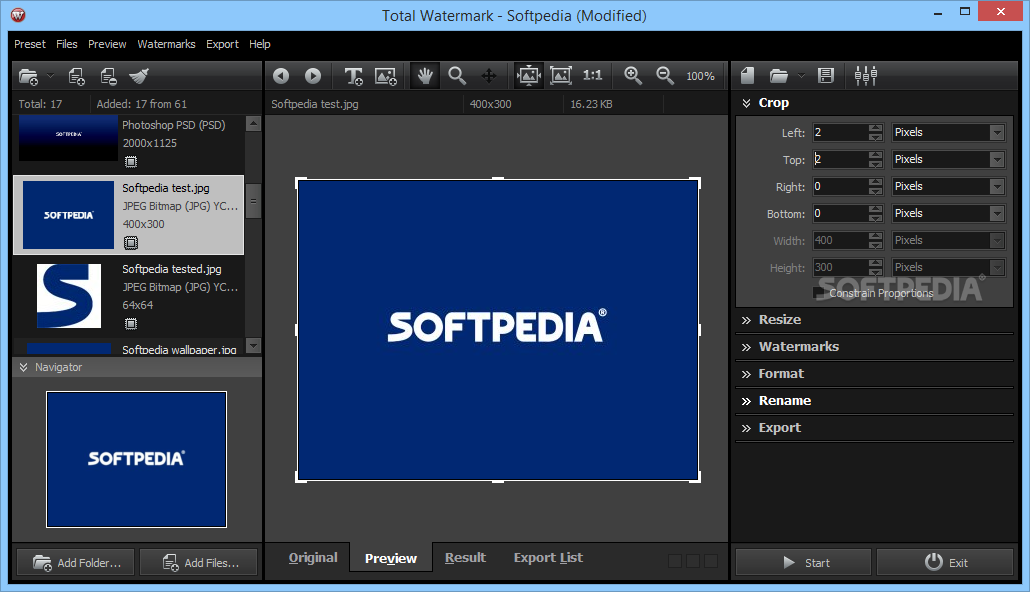The height and width of the screenshot is (592, 1030).
Task: Toggle the checkmark on Softpedia tested.jpg item
Action: [131, 323]
